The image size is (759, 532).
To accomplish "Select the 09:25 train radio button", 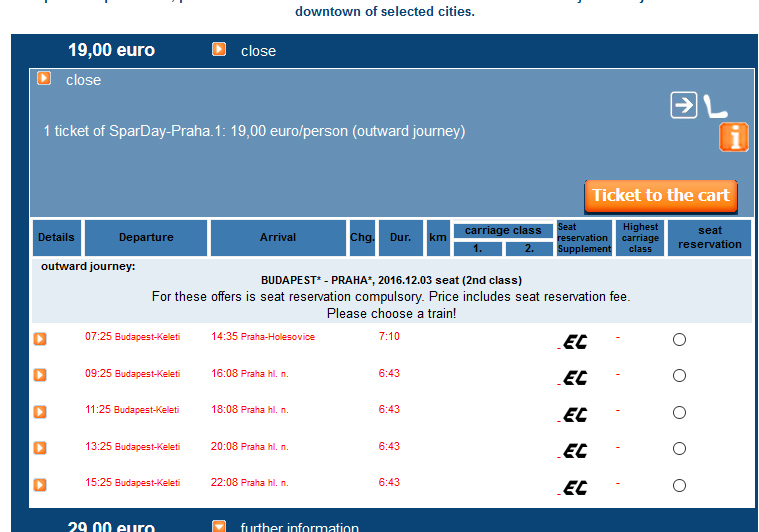I will tap(679, 376).
